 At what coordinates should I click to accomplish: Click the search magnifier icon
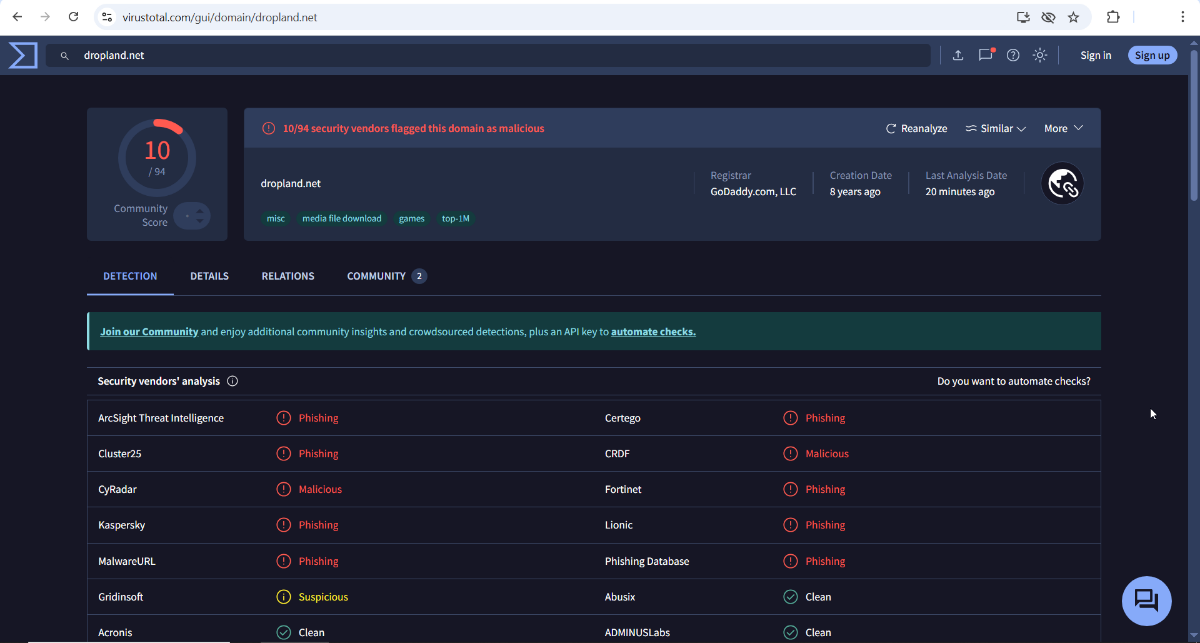pyautogui.click(x=64, y=56)
